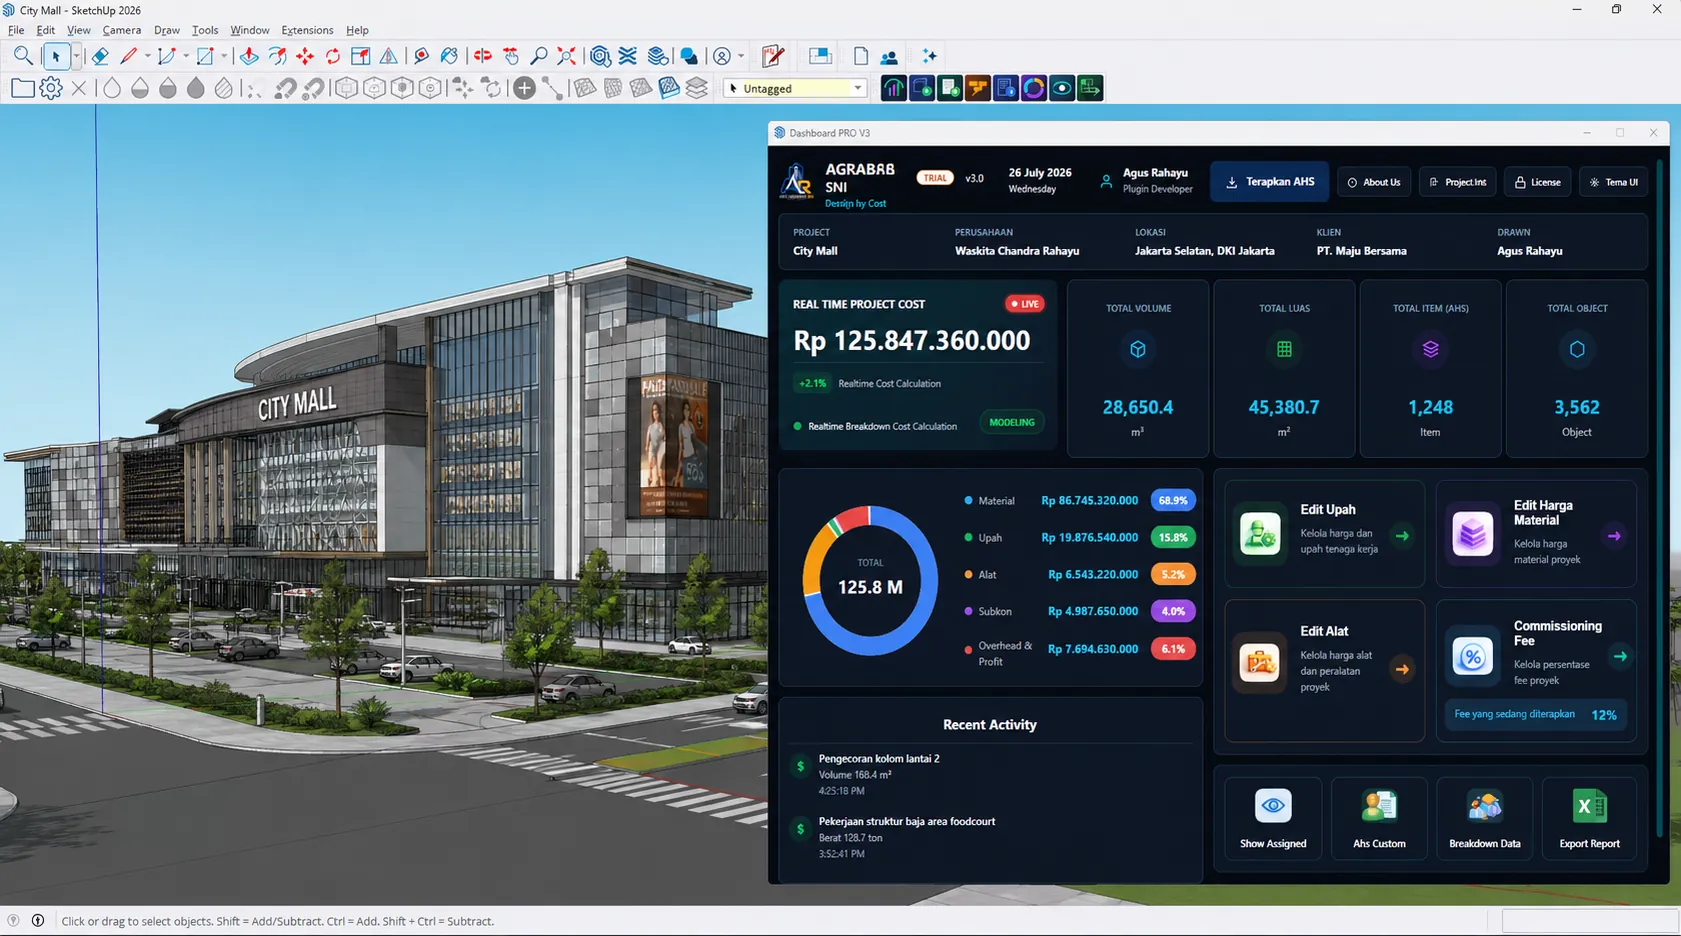Select the Rectangle shape tool
Viewport: 1681px width, 936px height.
pos(205,56)
